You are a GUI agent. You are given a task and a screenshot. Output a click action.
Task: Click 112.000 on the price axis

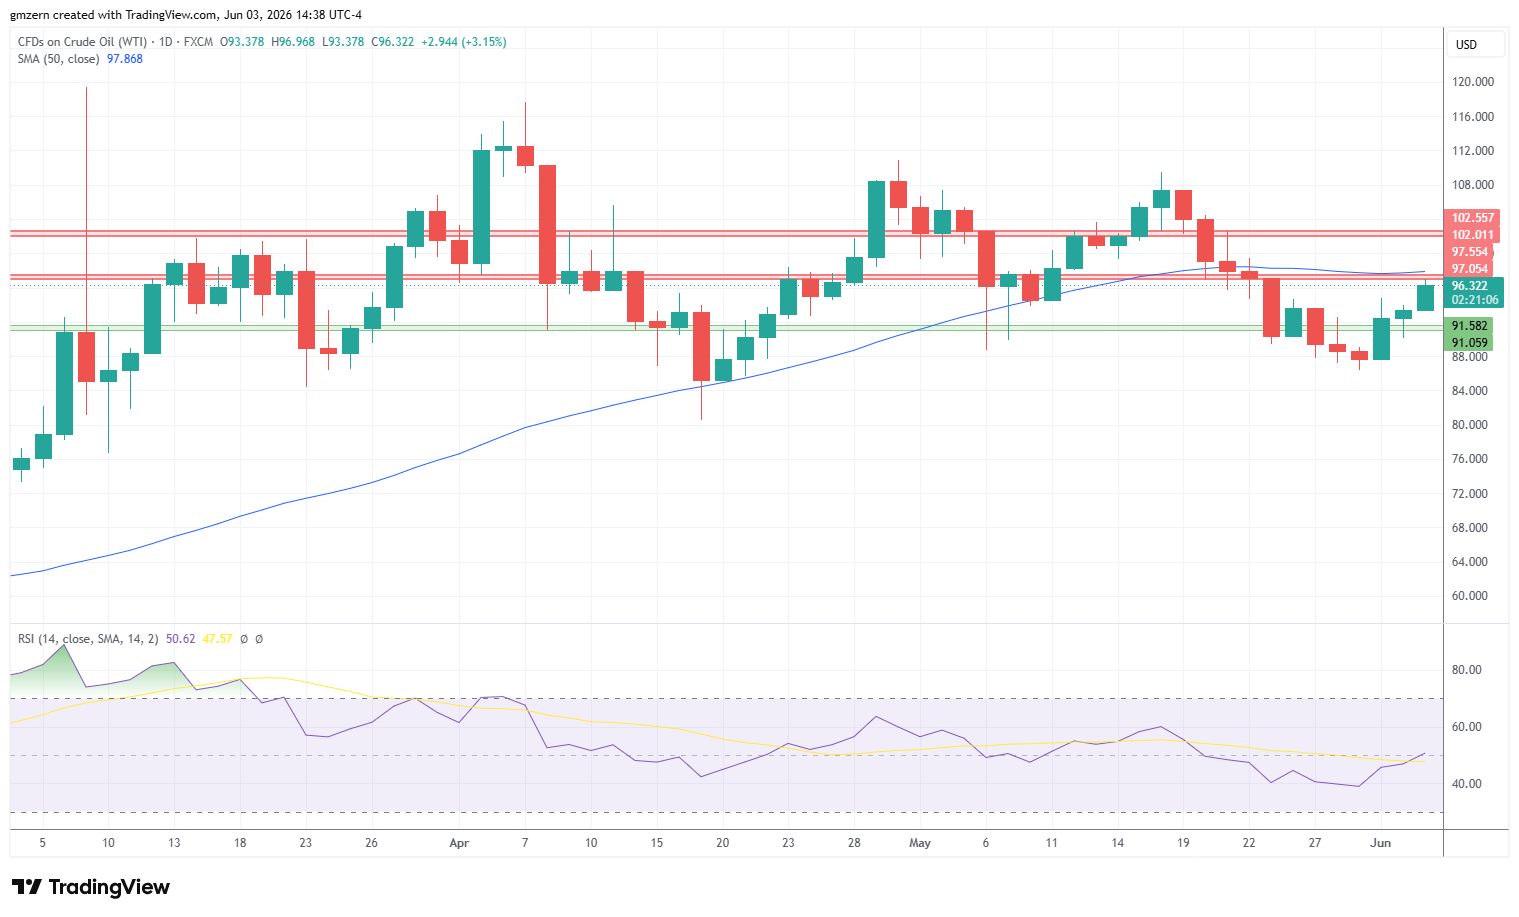pos(1473,151)
